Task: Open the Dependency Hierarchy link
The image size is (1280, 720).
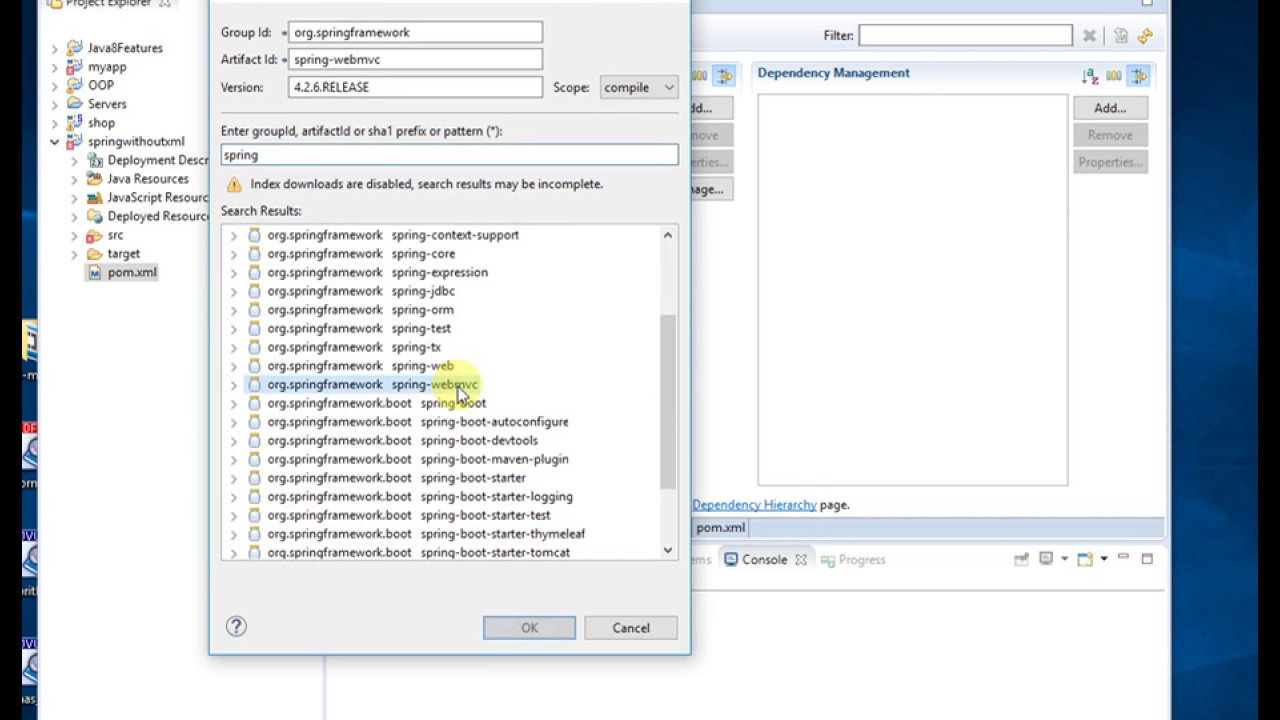Action: coord(754,505)
